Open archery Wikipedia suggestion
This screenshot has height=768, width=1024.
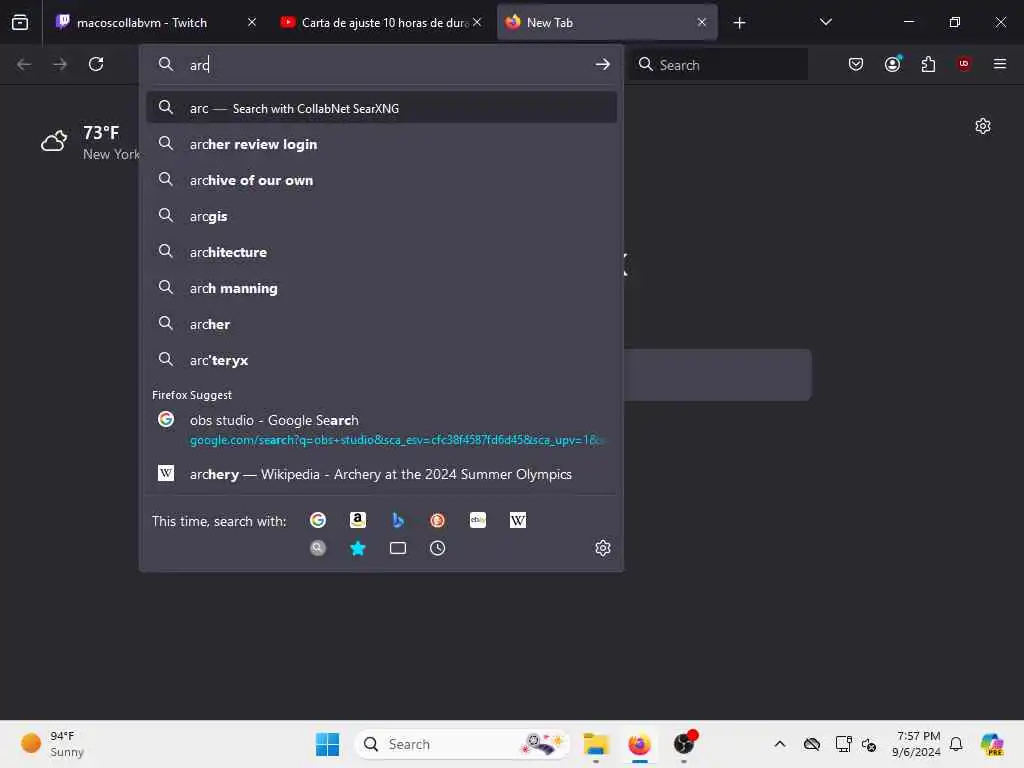point(381,473)
